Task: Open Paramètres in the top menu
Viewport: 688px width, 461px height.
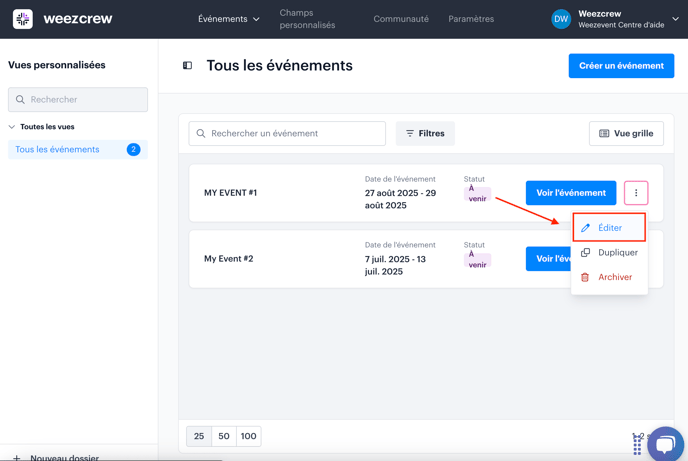Action: [471, 19]
